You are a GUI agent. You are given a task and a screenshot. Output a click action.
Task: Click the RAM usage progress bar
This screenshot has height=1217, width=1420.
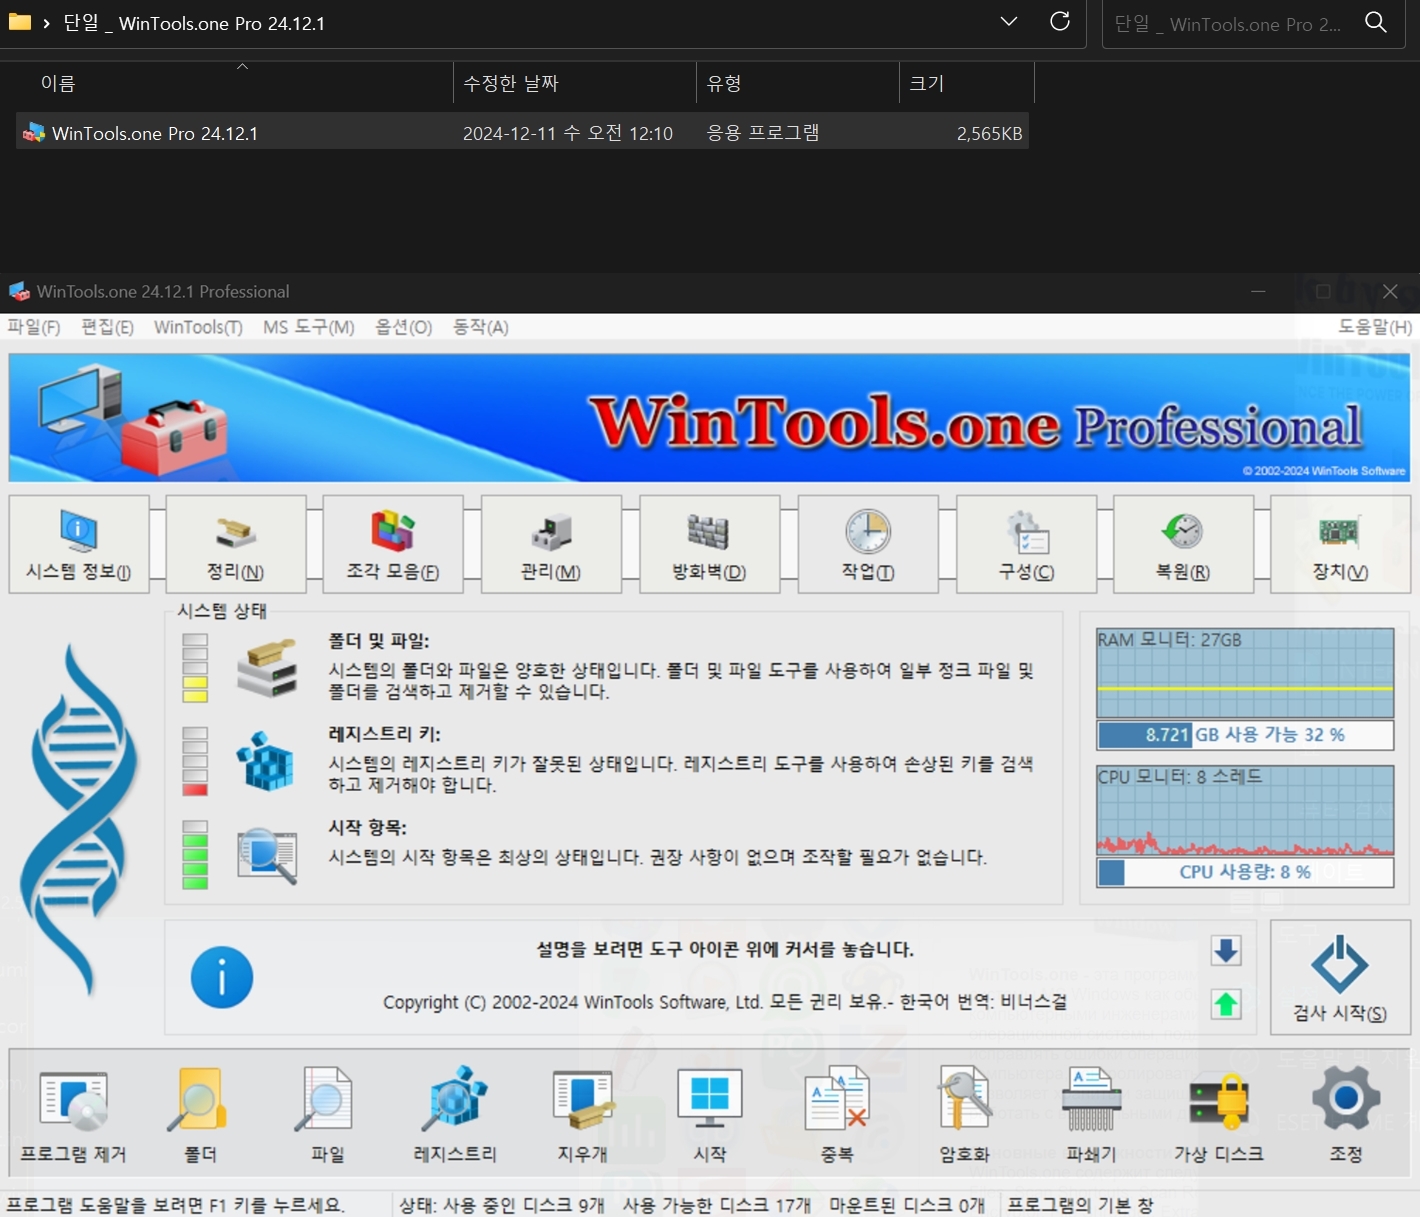(1245, 735)
